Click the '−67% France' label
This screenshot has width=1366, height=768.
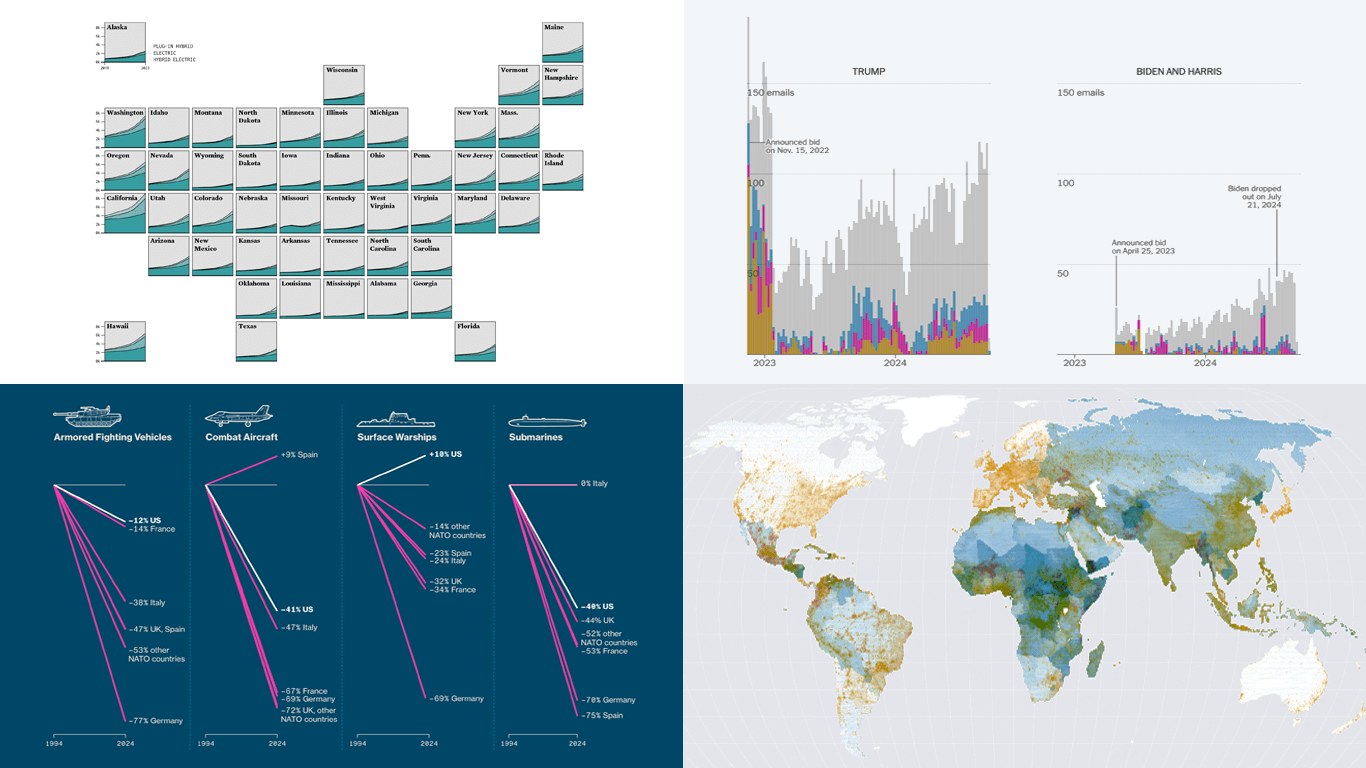pos(304,691)
